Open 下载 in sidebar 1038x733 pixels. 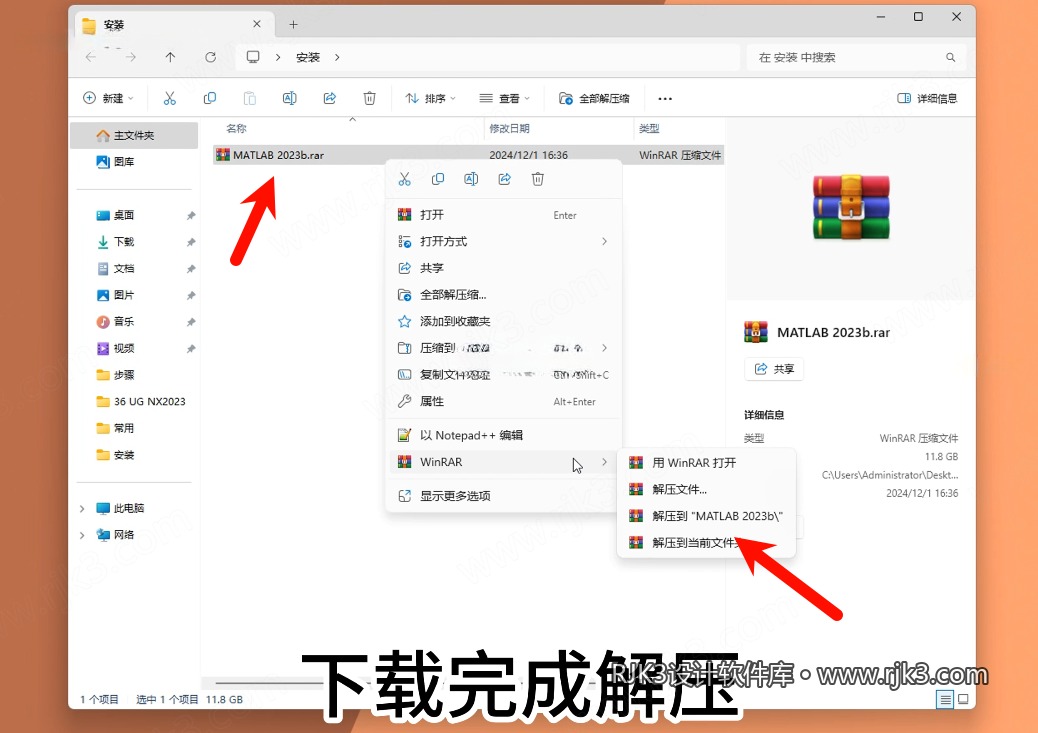tap(134, 242)
